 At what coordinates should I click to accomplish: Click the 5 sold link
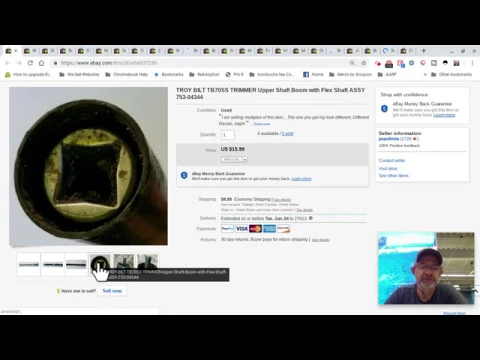click(287, 133)
